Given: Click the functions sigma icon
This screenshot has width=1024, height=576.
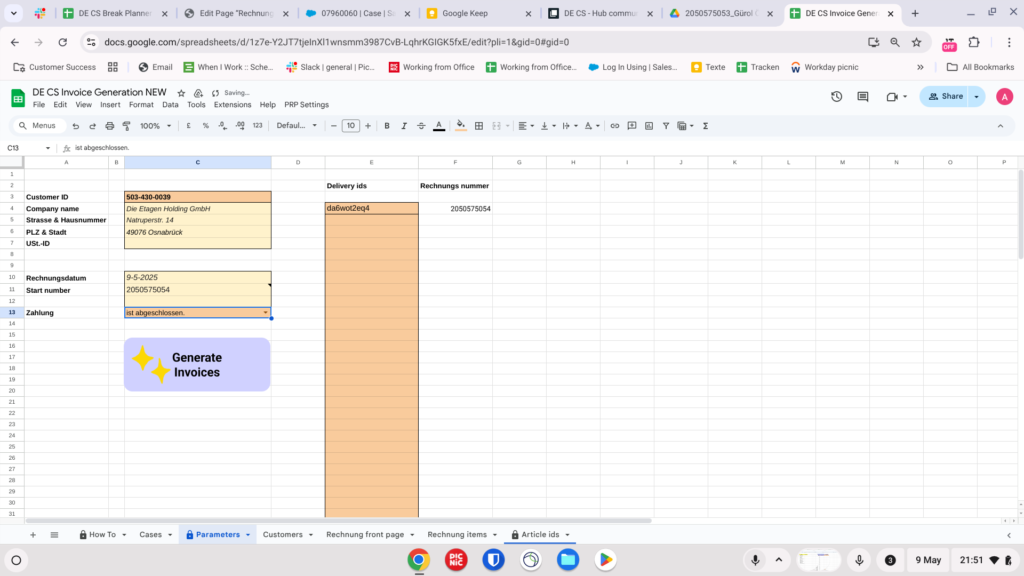Looking at the screenshot, I should [x=706, y=126].
